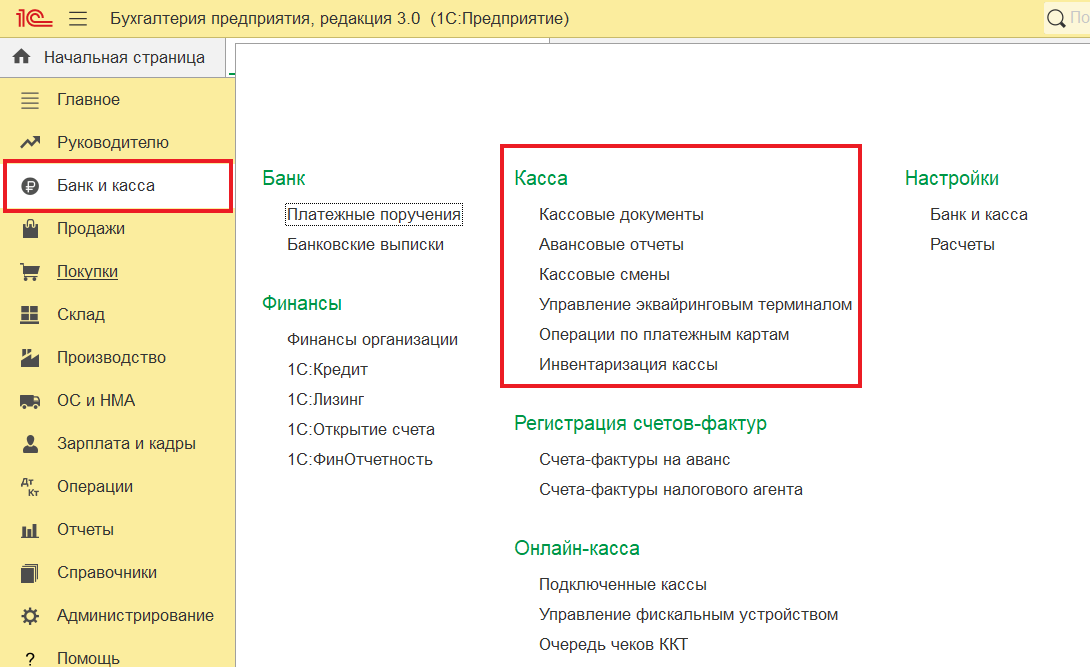Select Руководителю in the sections panel
Image resolution: width=1090 pixels, height=667 pixels.
pos(113,142)
